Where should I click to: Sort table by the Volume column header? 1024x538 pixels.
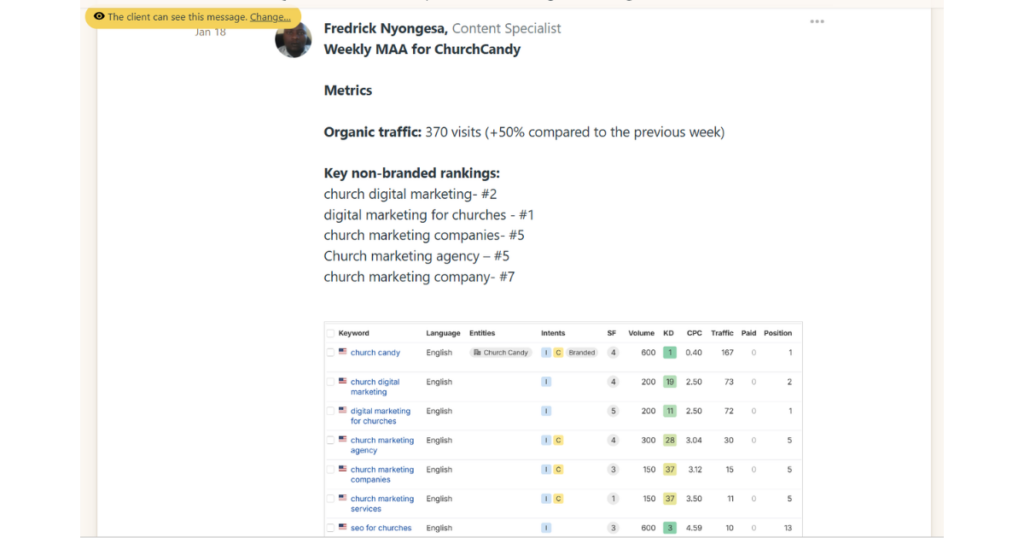641,333
